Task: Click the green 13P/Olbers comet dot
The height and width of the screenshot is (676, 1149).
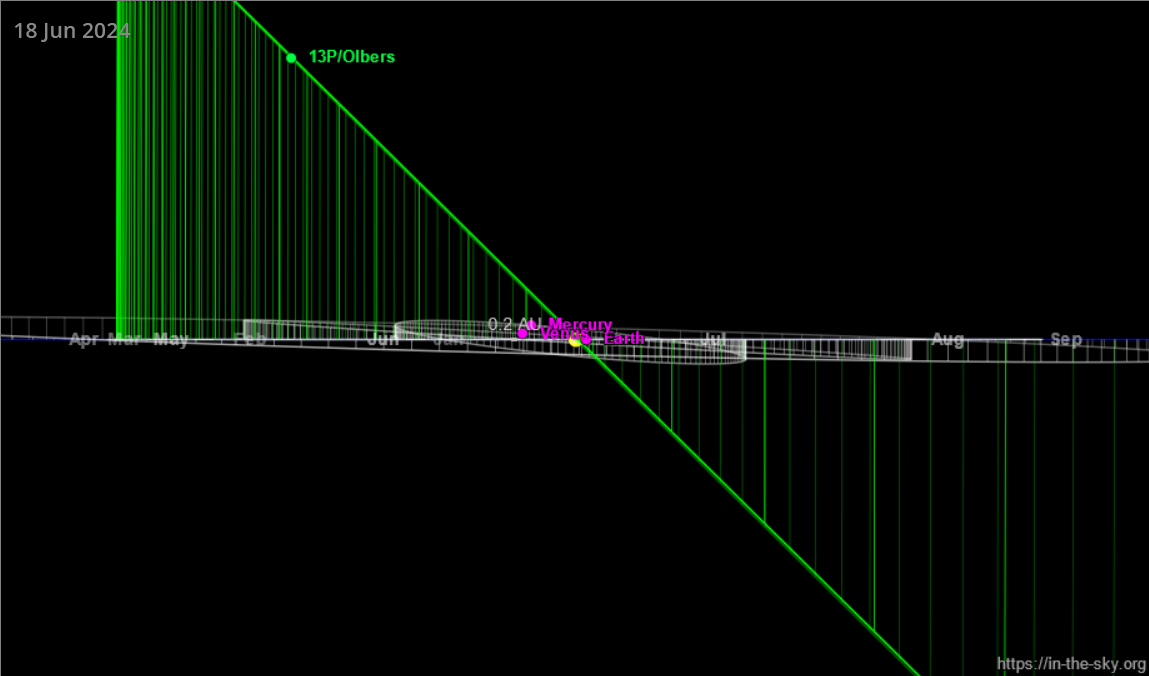Action: click(291, 58)
